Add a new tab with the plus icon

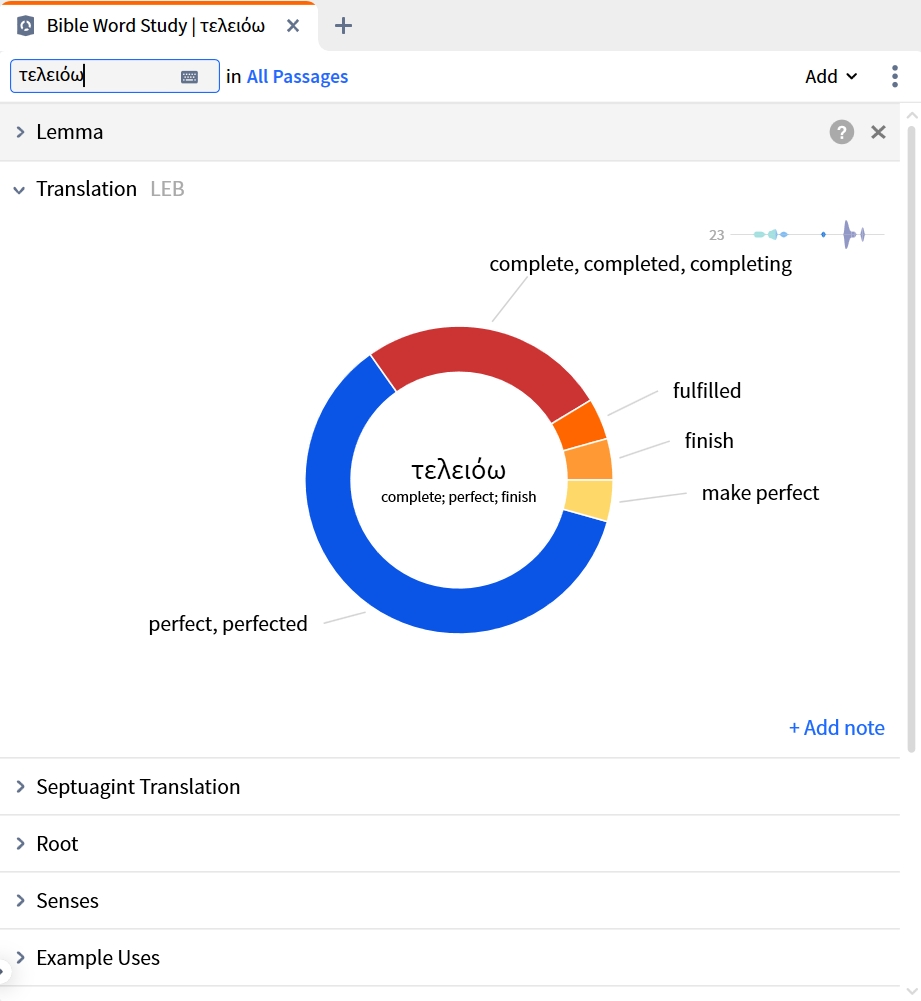[343, 26]
